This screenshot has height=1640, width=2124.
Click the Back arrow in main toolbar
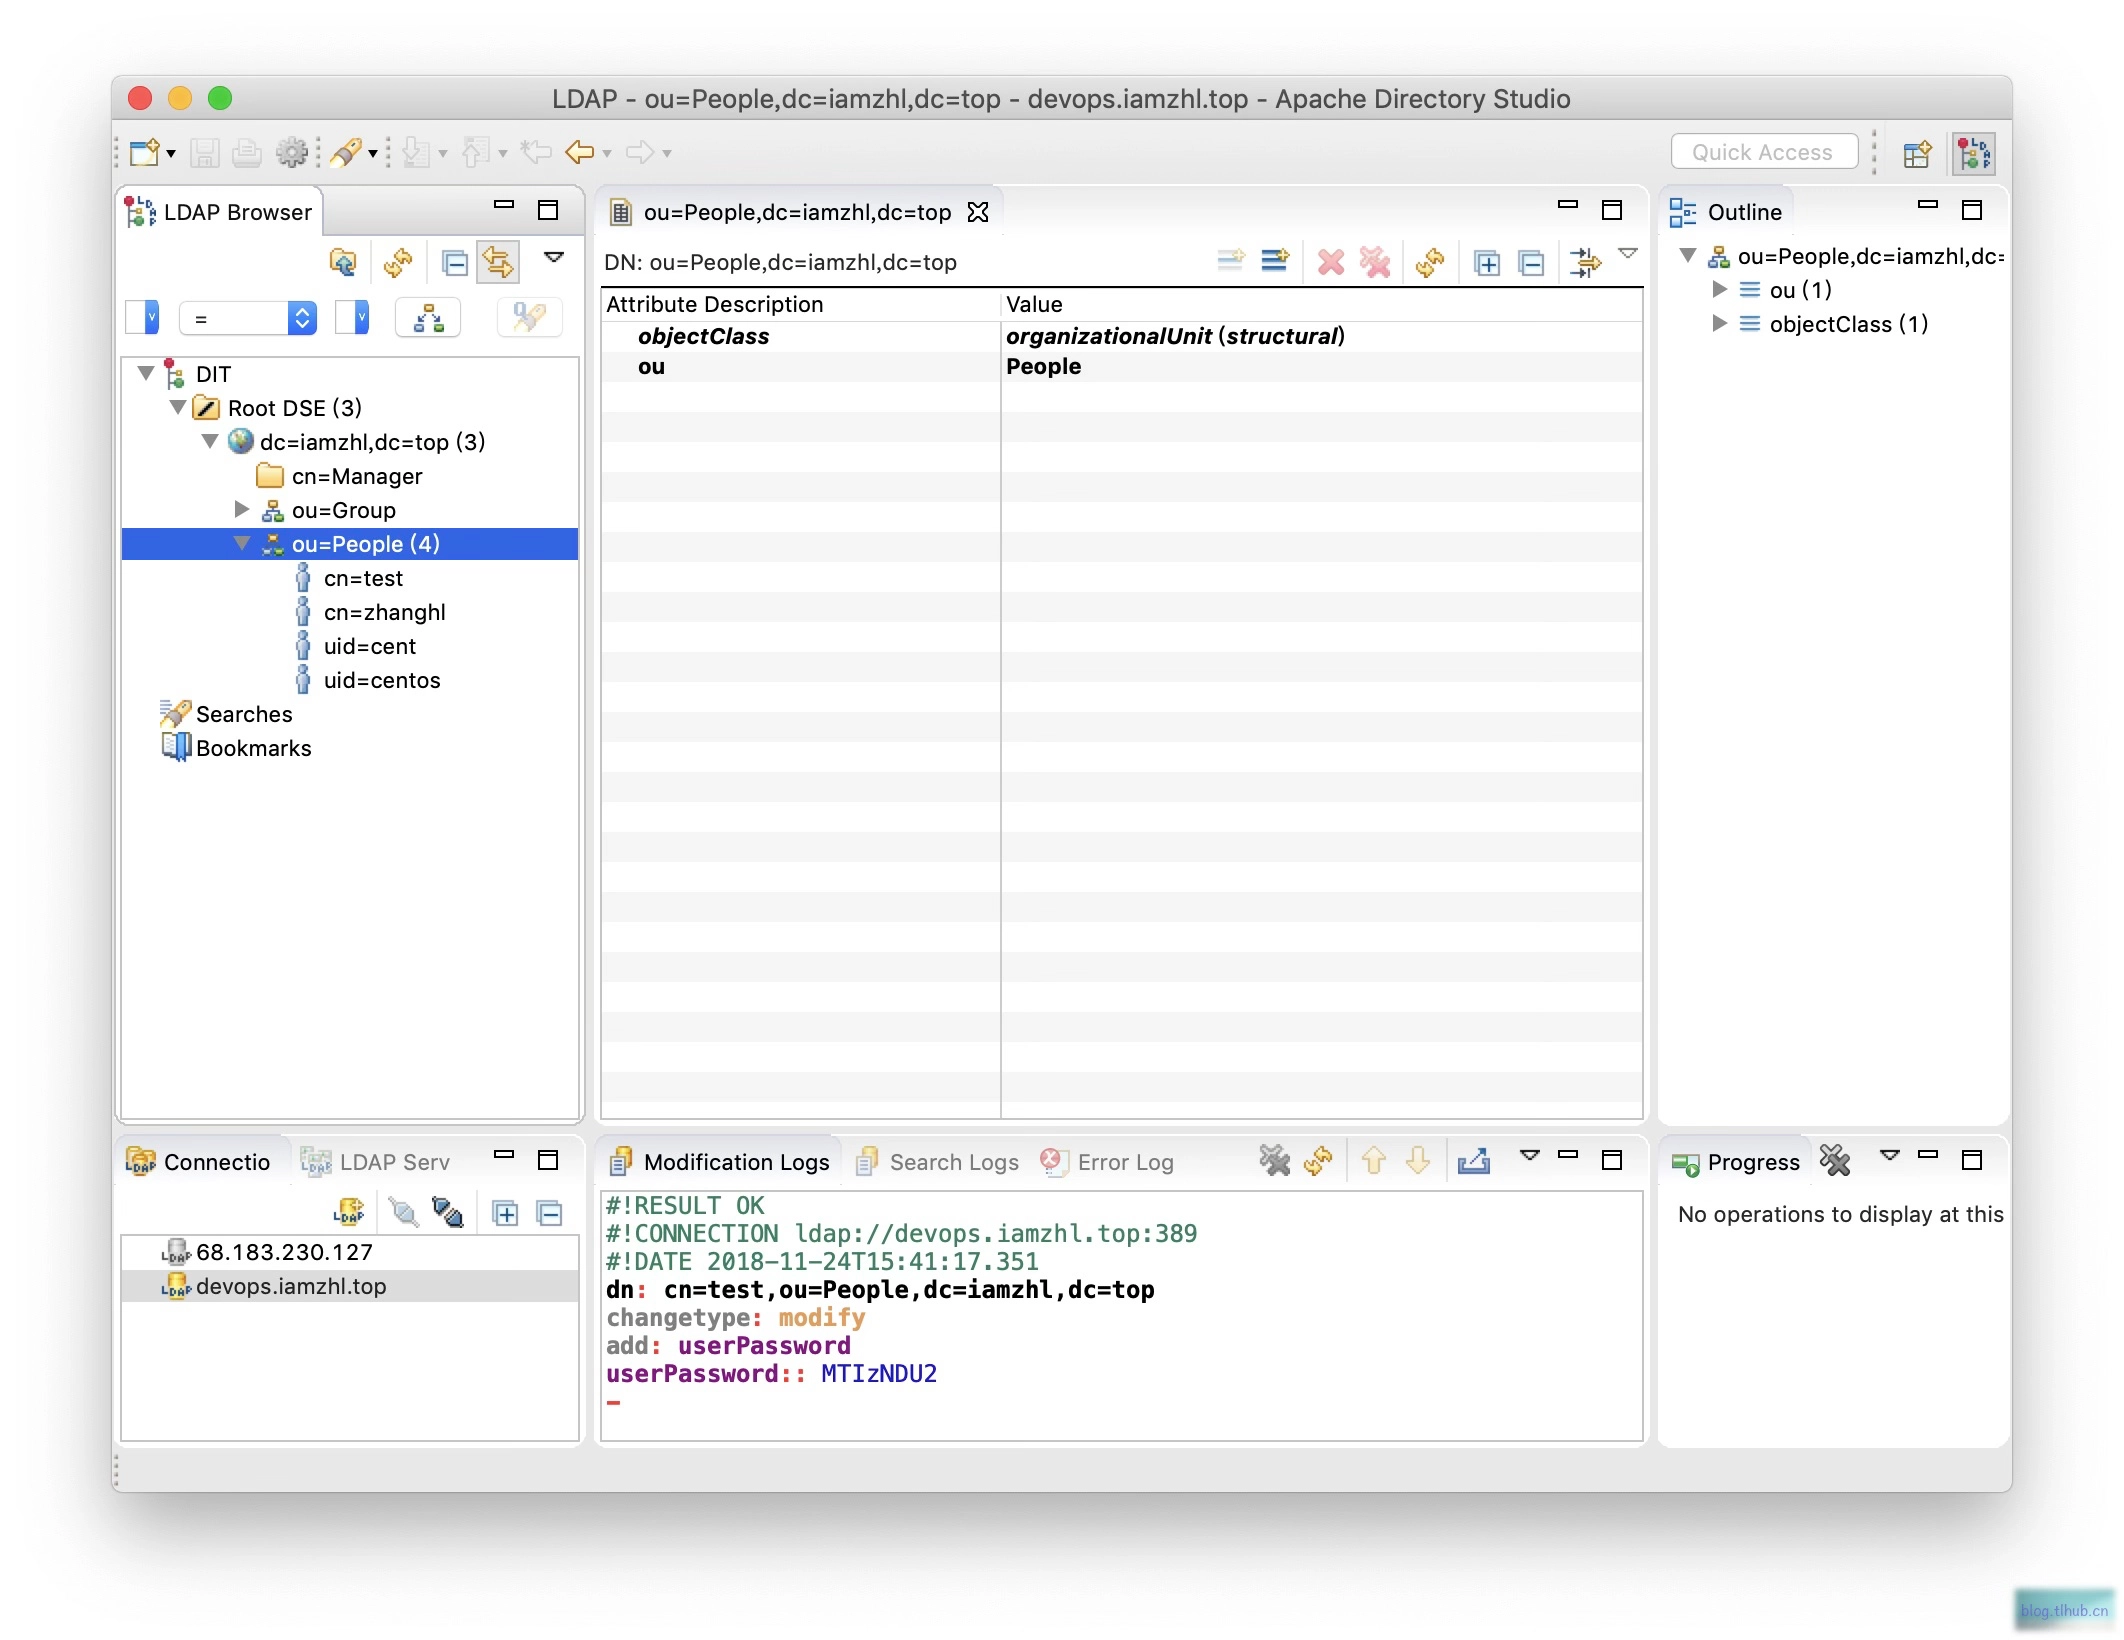click(580, 153)
